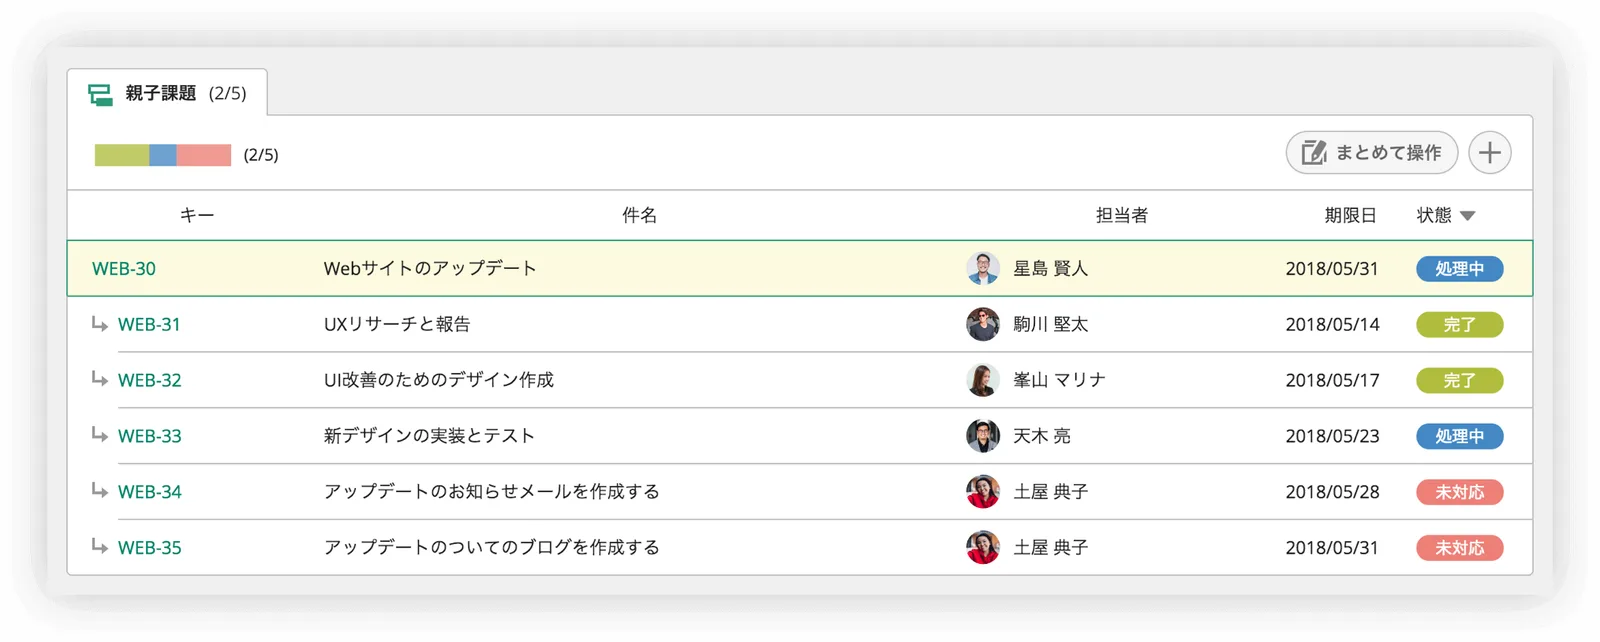Select subject アップデートのついてのブログを作成する
Viewport: 1600px width, 642px height.
(492, 549)
